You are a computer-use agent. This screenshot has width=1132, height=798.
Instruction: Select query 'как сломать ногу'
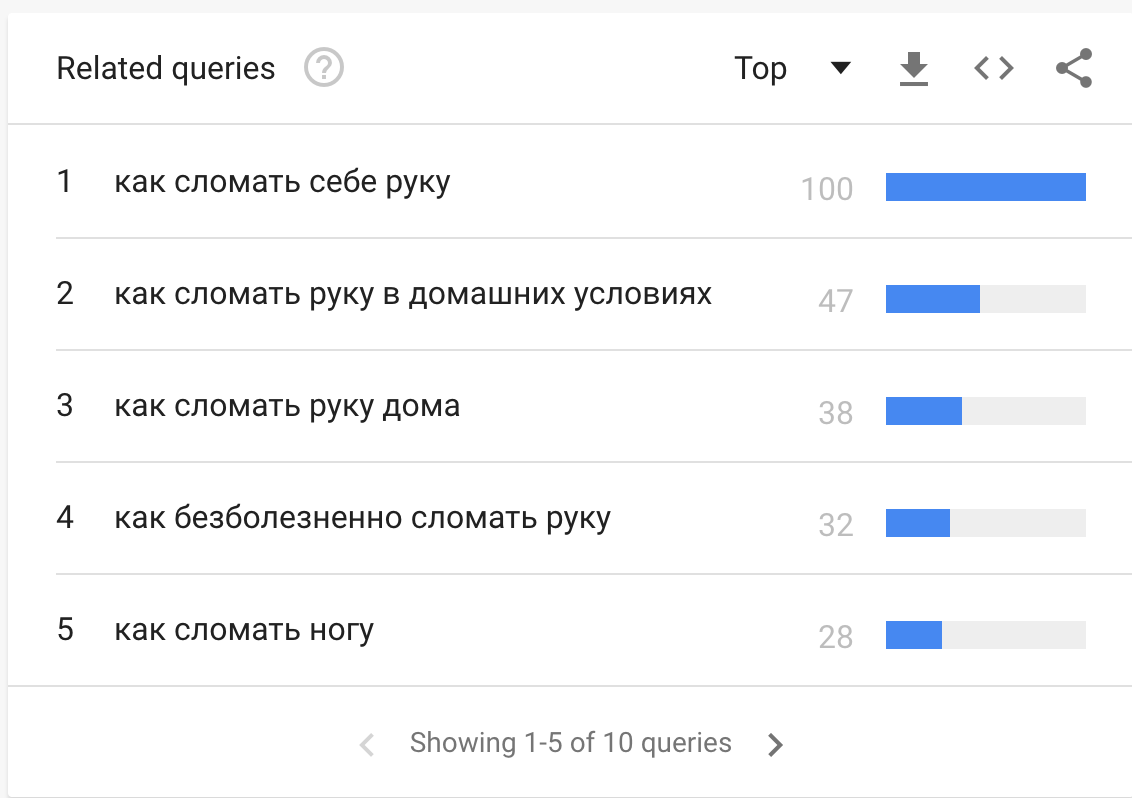click(244, 630)
